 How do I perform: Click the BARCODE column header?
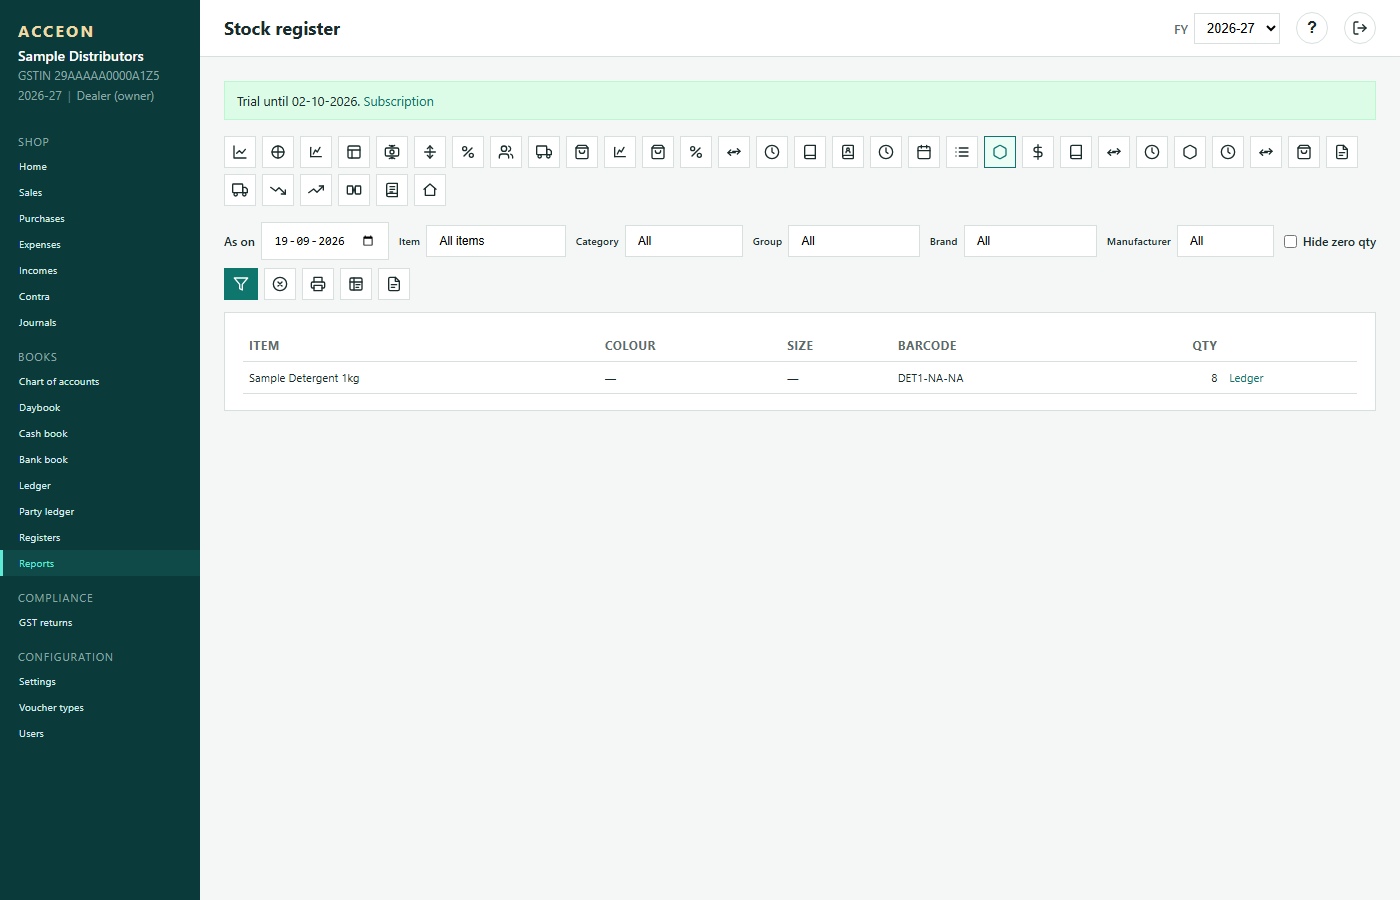pyautogui.click(x=927, y=346)
